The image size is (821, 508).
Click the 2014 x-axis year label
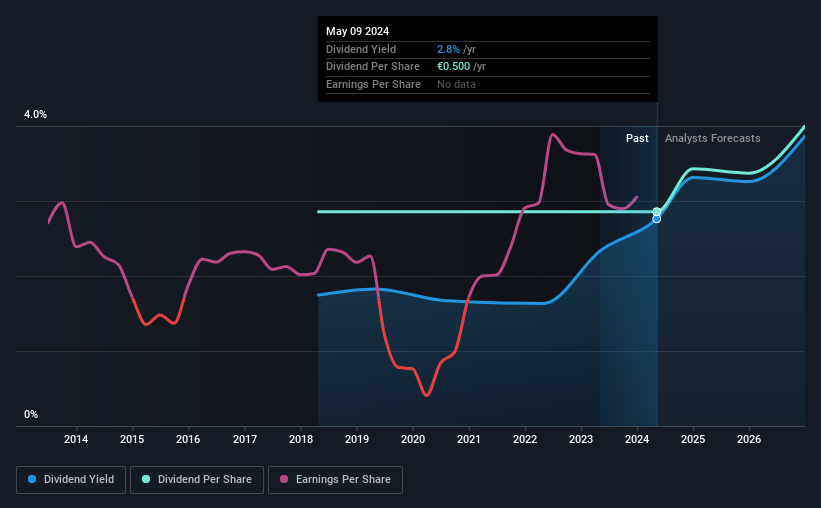76,439
